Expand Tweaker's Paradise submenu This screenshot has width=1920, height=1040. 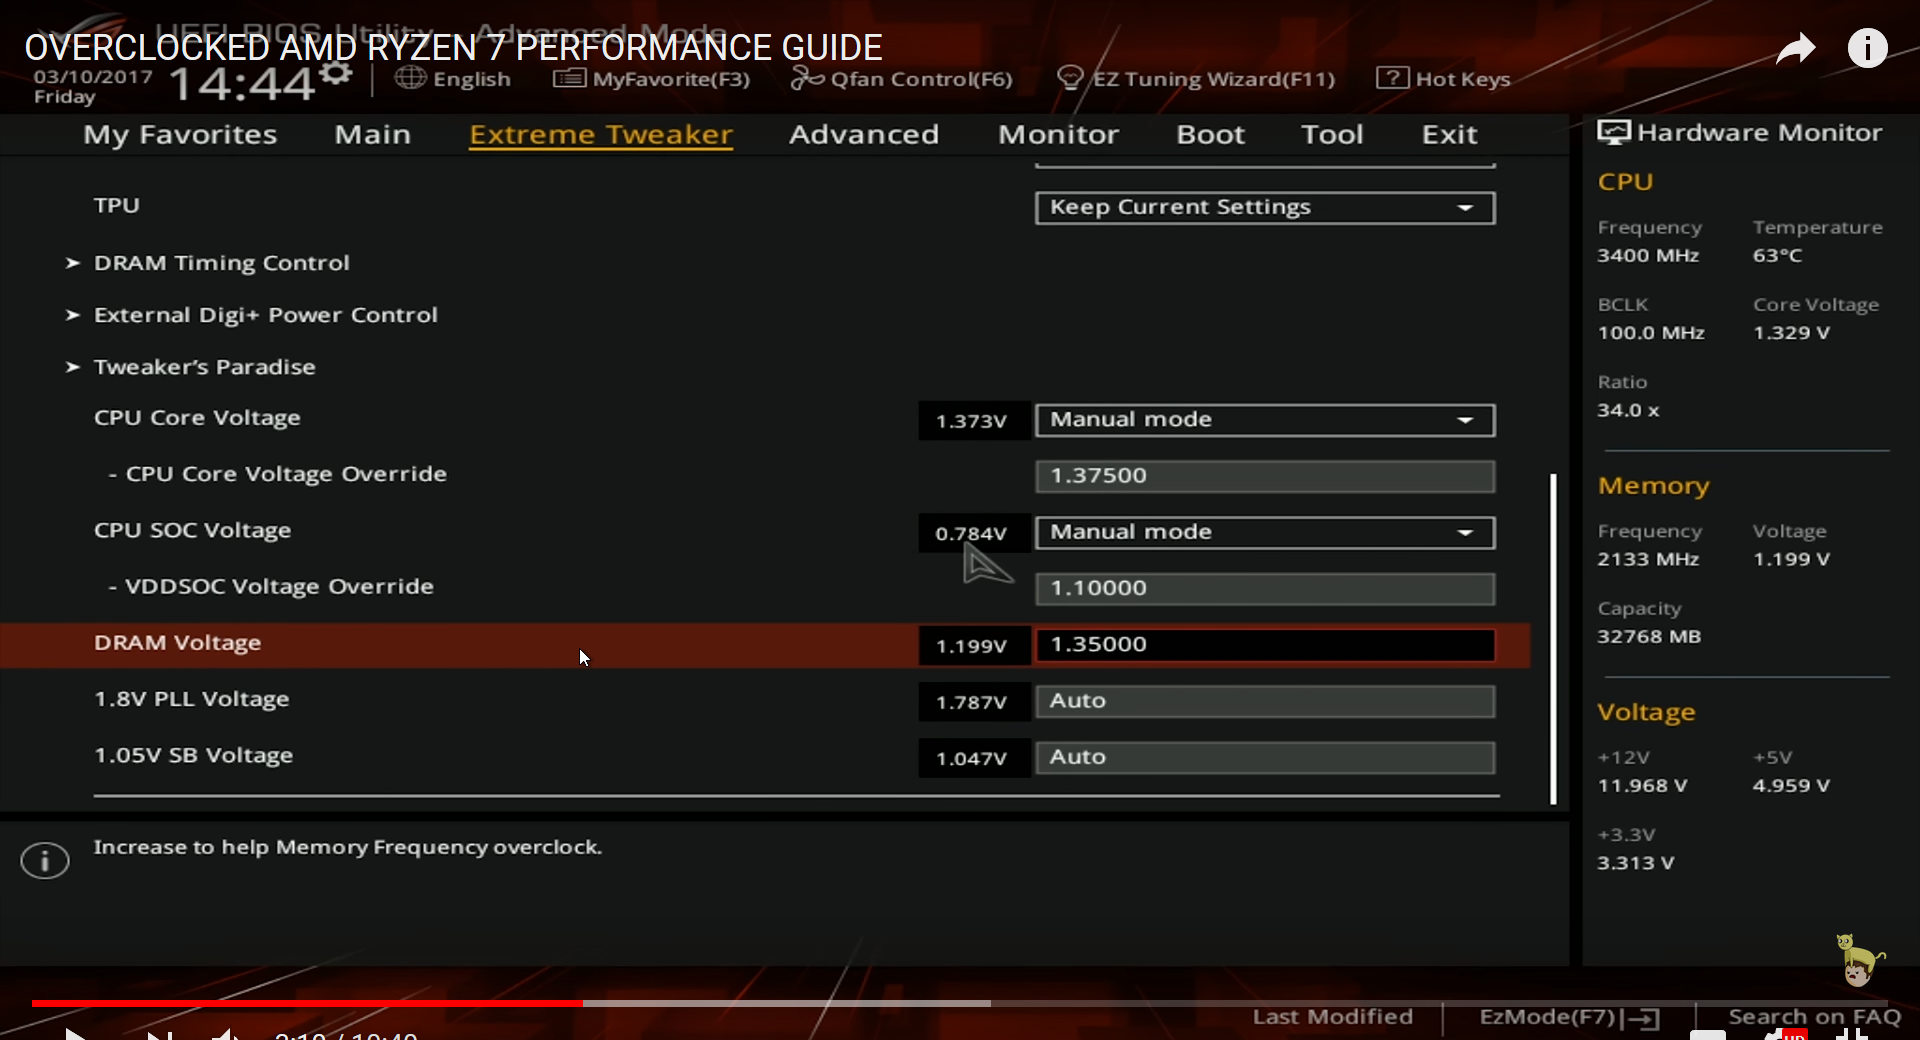click(204, 367)
